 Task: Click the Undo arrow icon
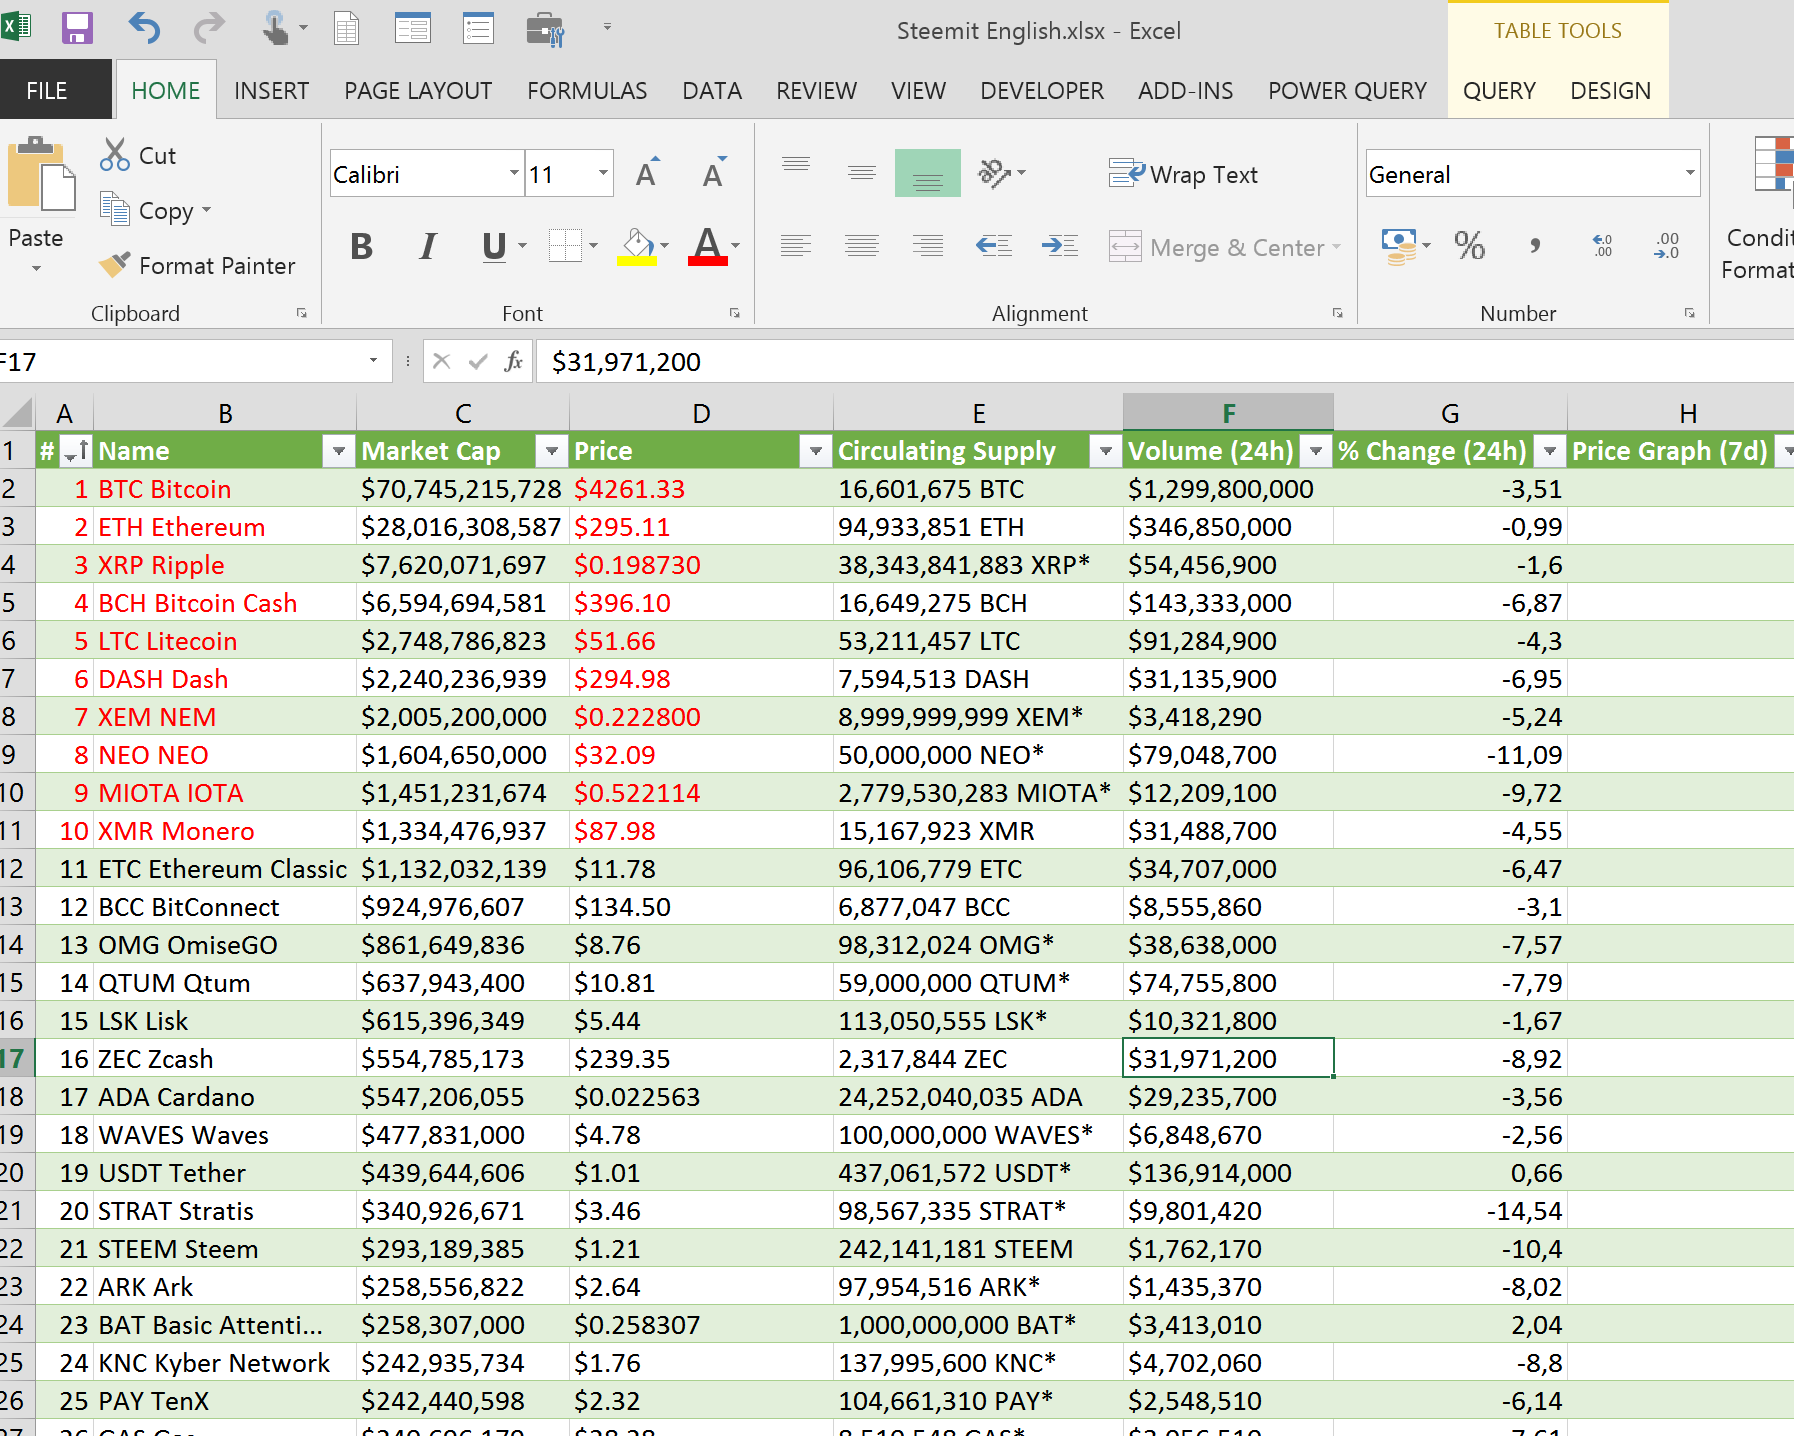click(x=144, y=28)
